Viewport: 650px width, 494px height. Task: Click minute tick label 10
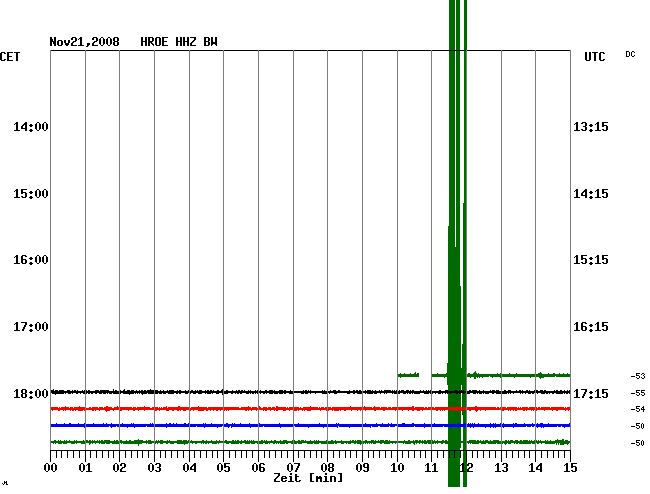[397, 468]
